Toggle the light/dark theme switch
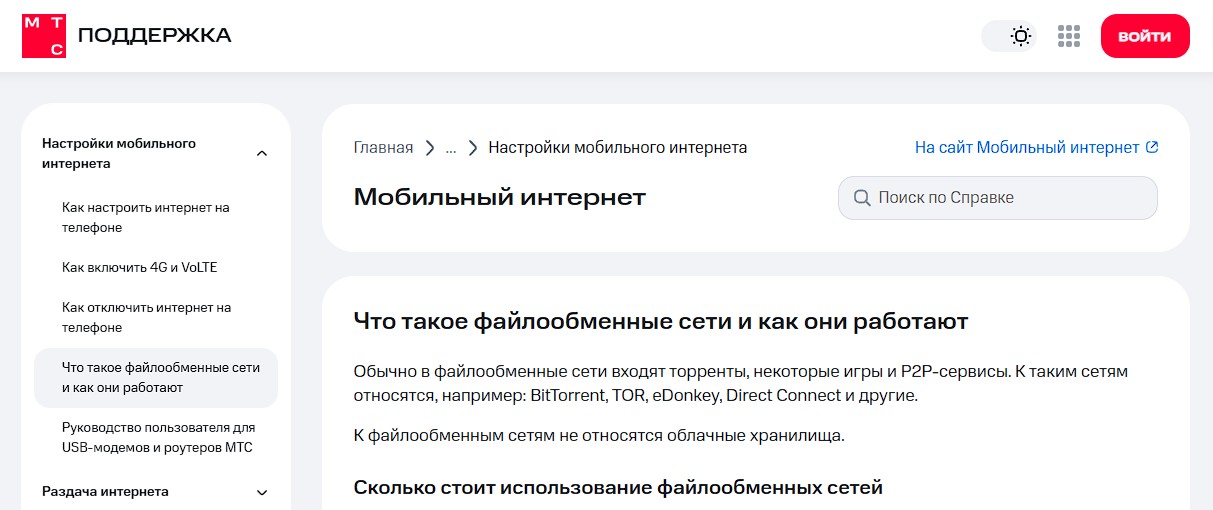The height and width of the screenshot is (510, 1213). pyautogui.click(x=1009, y=36)
